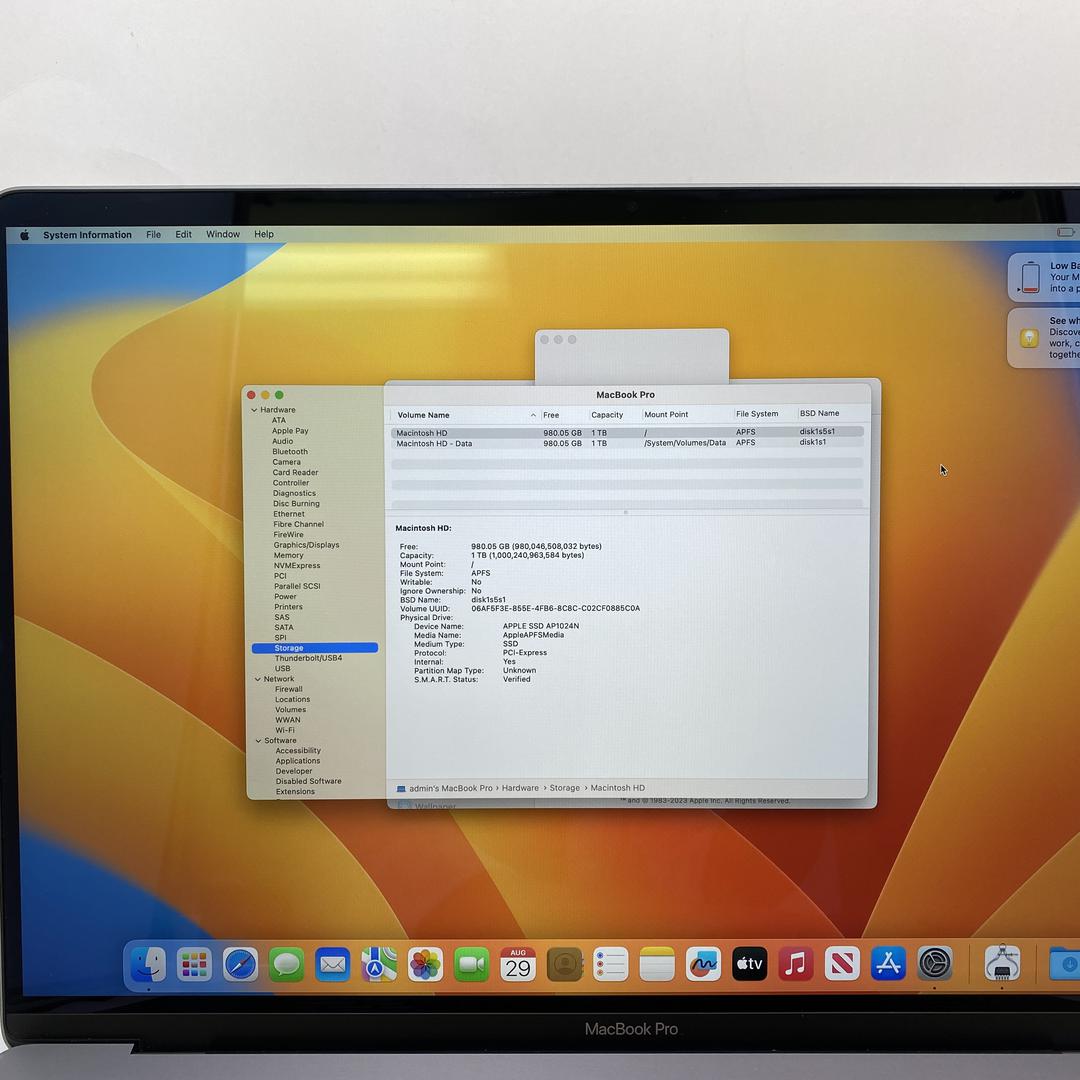Select Graphics/Displays in the sidebar
Viewport: 1080px width, 1080px height.
(x=307, y=545)
